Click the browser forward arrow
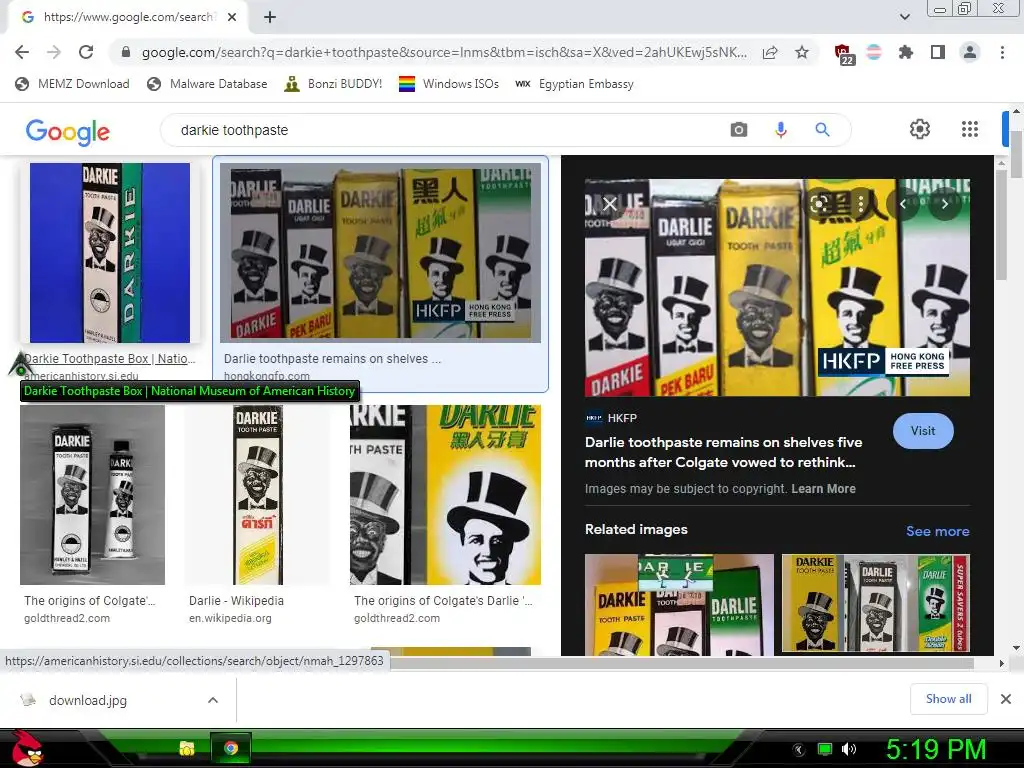The height and width of the screenshot is (768, 1024). click(x=54, y=52)
